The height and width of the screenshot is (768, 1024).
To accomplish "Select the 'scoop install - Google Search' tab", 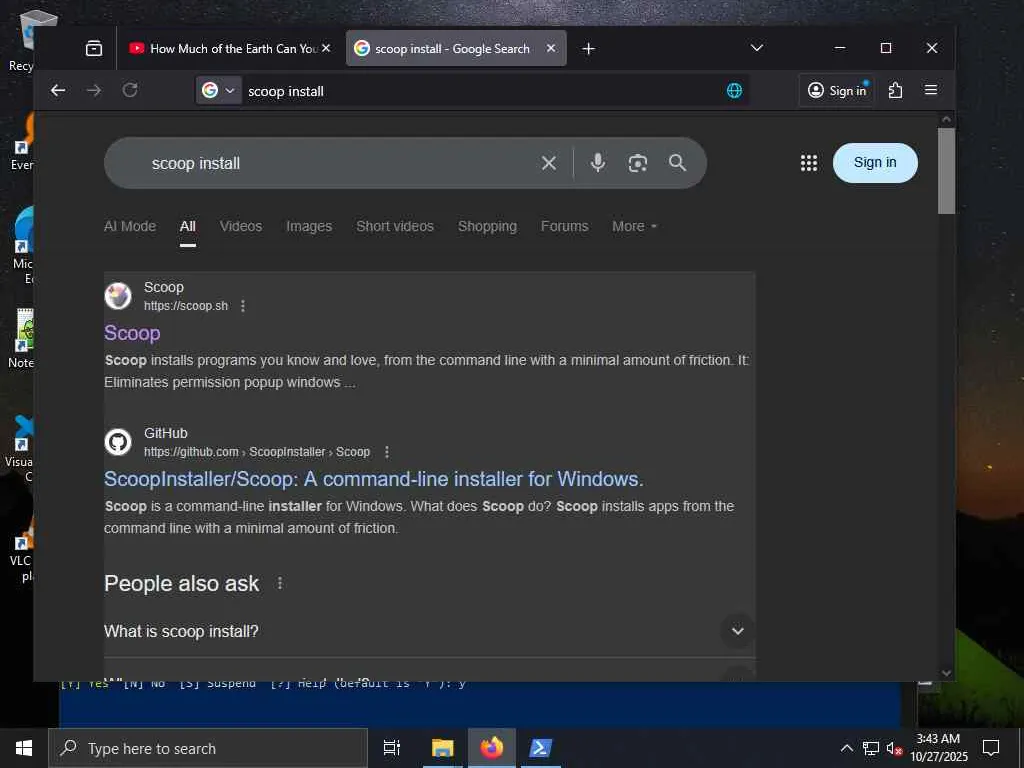I will point(456,48).
